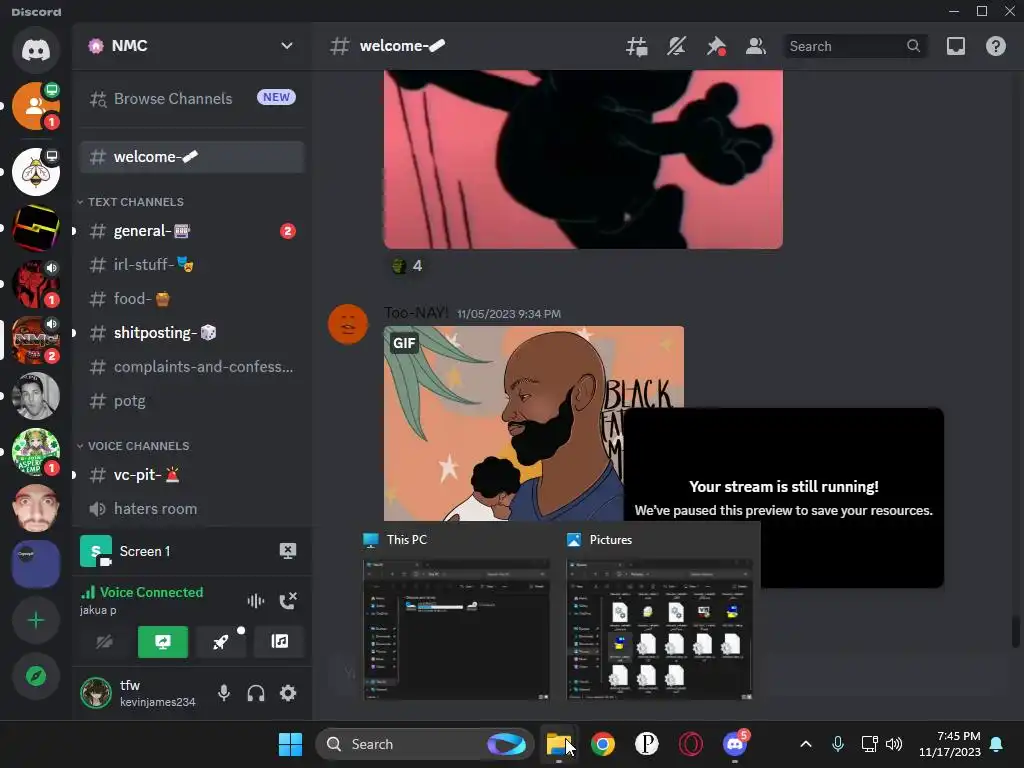Click the Discord search field
This screenshot has height=768, width=1024.
coord(855,46)
